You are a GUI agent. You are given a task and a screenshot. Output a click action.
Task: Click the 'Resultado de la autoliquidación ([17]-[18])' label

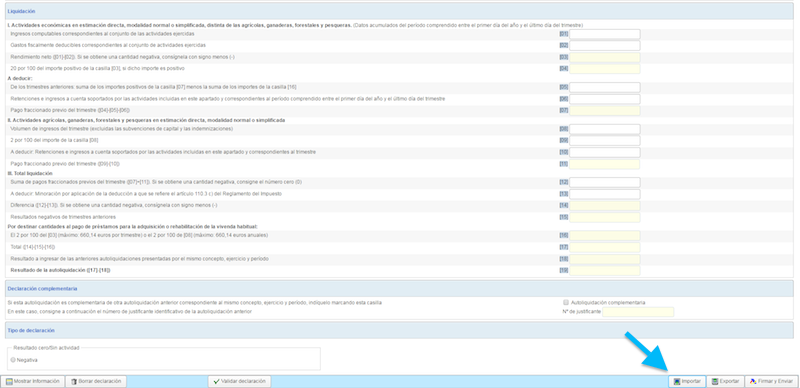[x=60, y=270]
